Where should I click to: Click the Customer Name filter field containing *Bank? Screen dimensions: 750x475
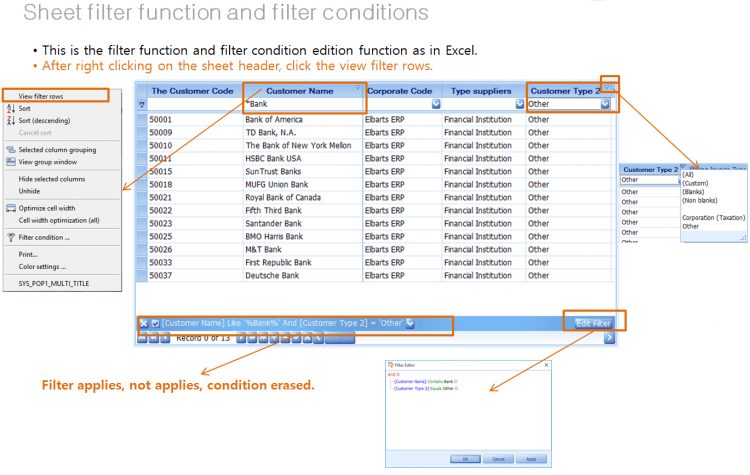click(x=304, y=104)
